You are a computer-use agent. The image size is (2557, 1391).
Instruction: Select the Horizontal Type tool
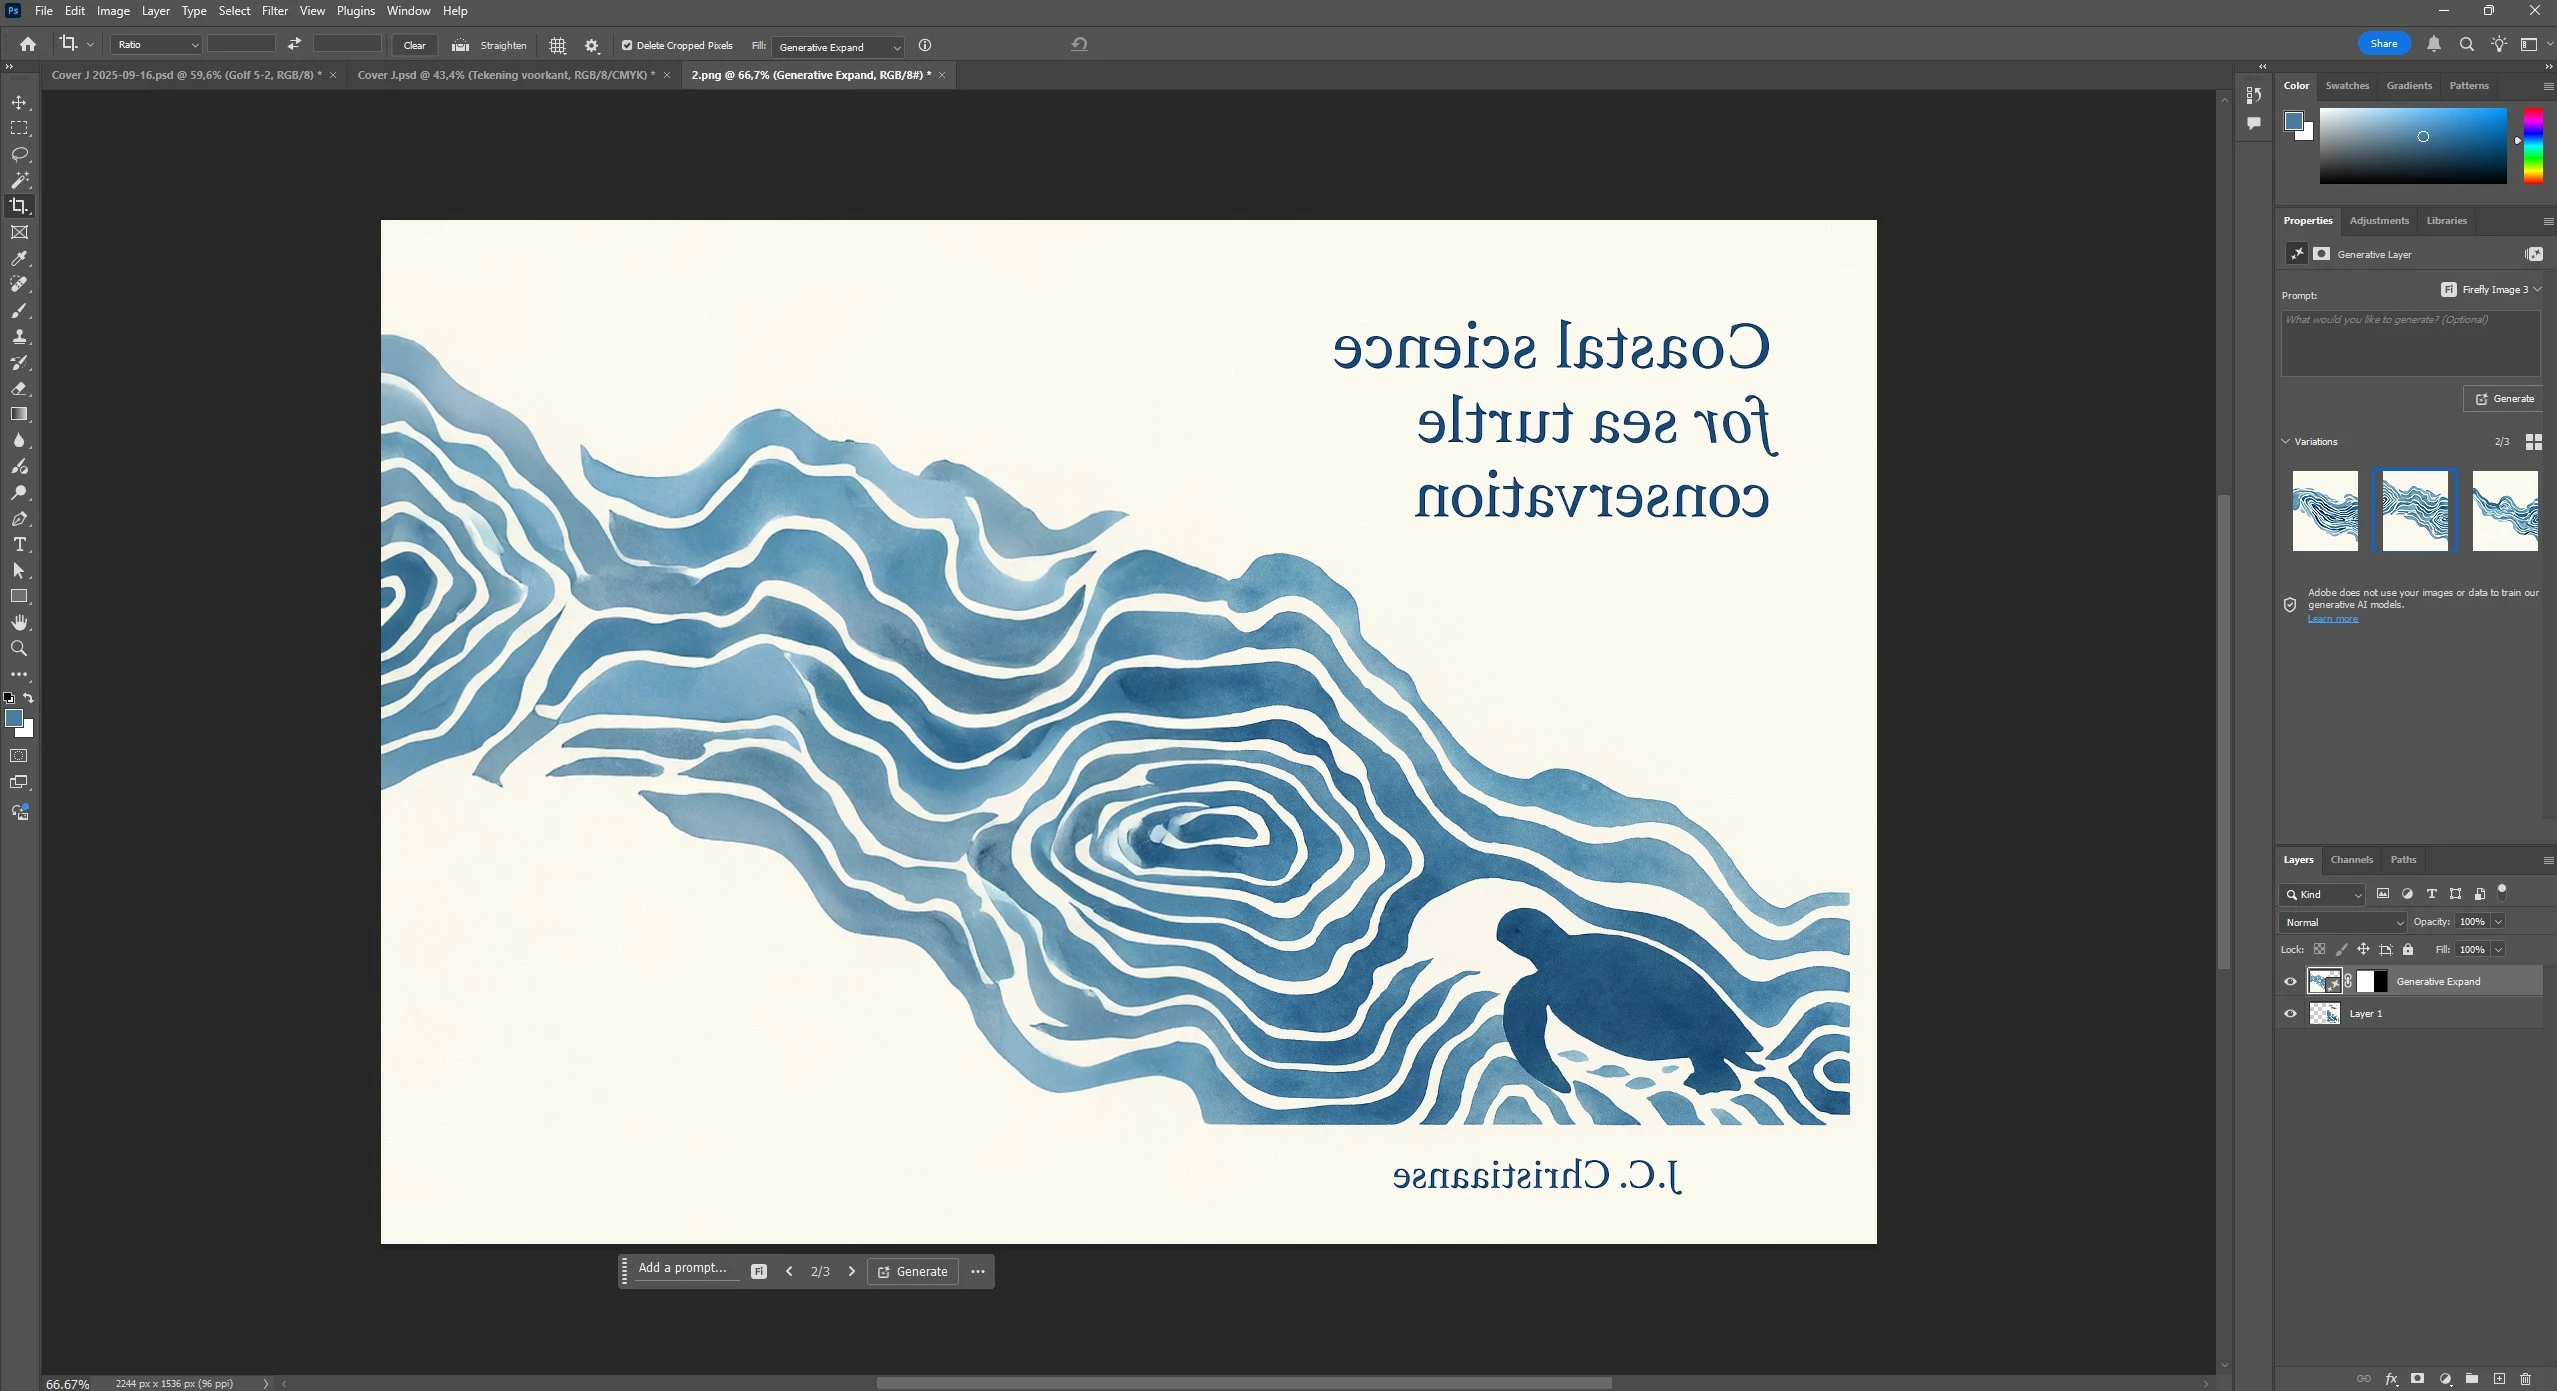[19, 545]
